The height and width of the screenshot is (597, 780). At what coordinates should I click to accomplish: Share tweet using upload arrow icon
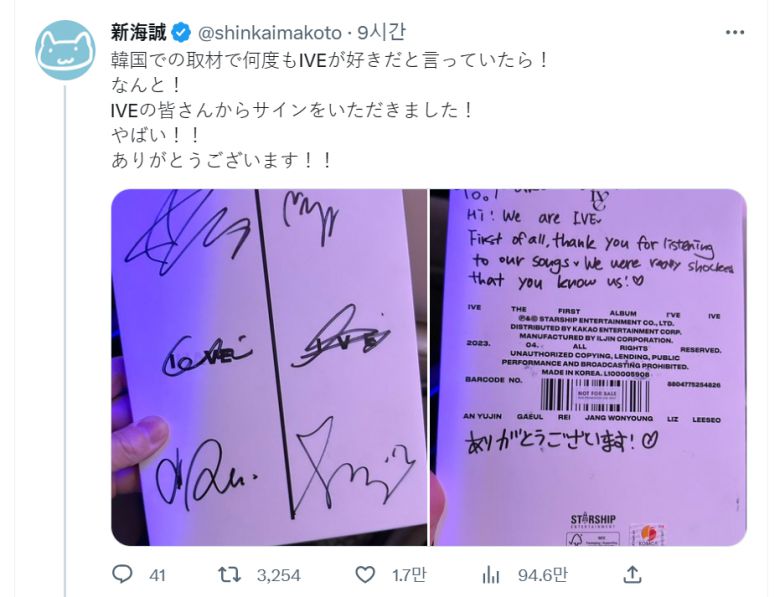tap(632, 575)
